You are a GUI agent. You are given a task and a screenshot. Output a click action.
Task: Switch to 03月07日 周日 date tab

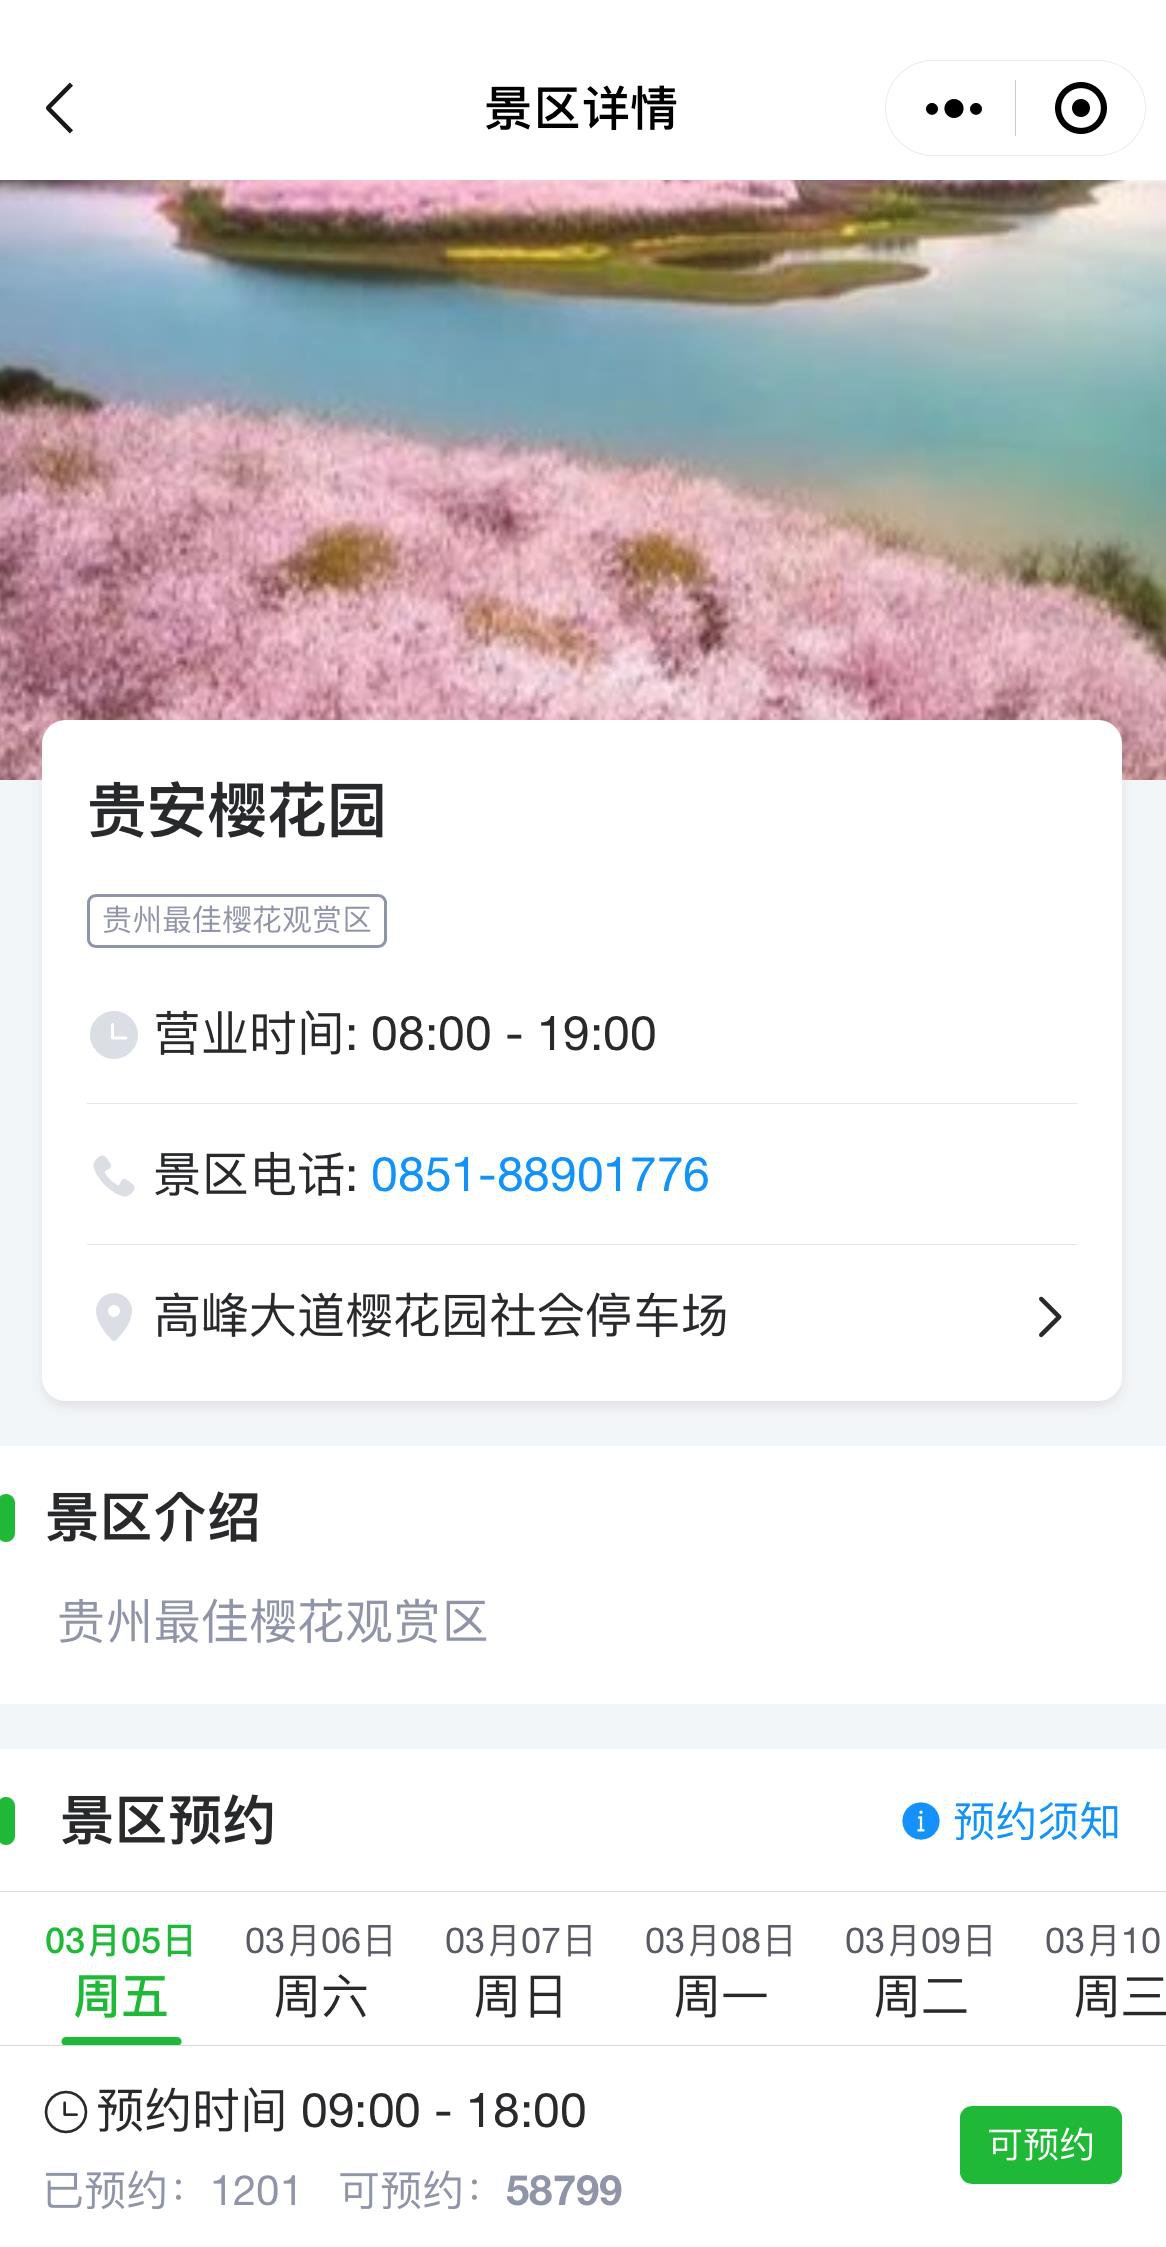point(520,1970)
